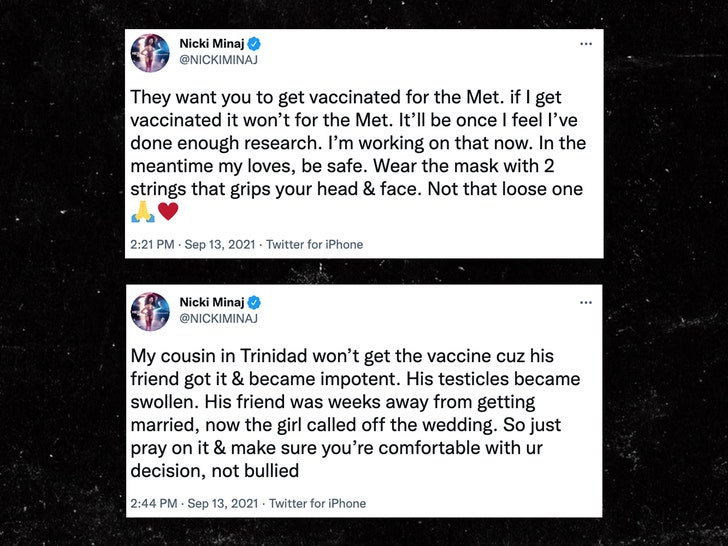Click the Sep 13, 2021 date on the top tweet
The width and height of the screenshot is (728, 546).
(x=220, y=245)
